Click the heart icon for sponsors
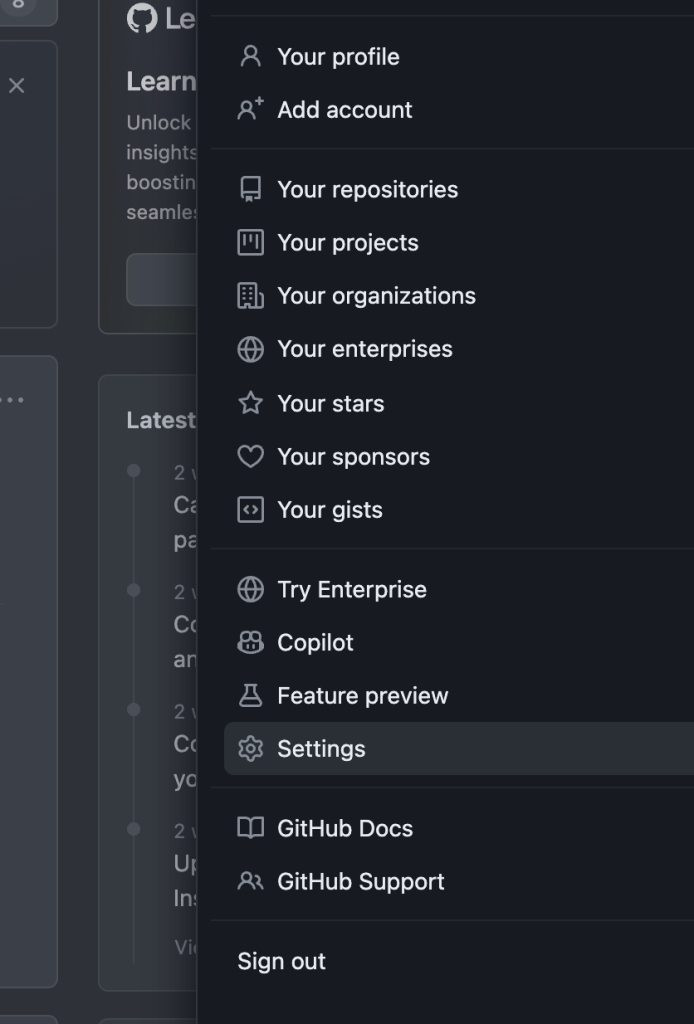Viewport: 694px width, 1024px height. click(x=250, y=457)
